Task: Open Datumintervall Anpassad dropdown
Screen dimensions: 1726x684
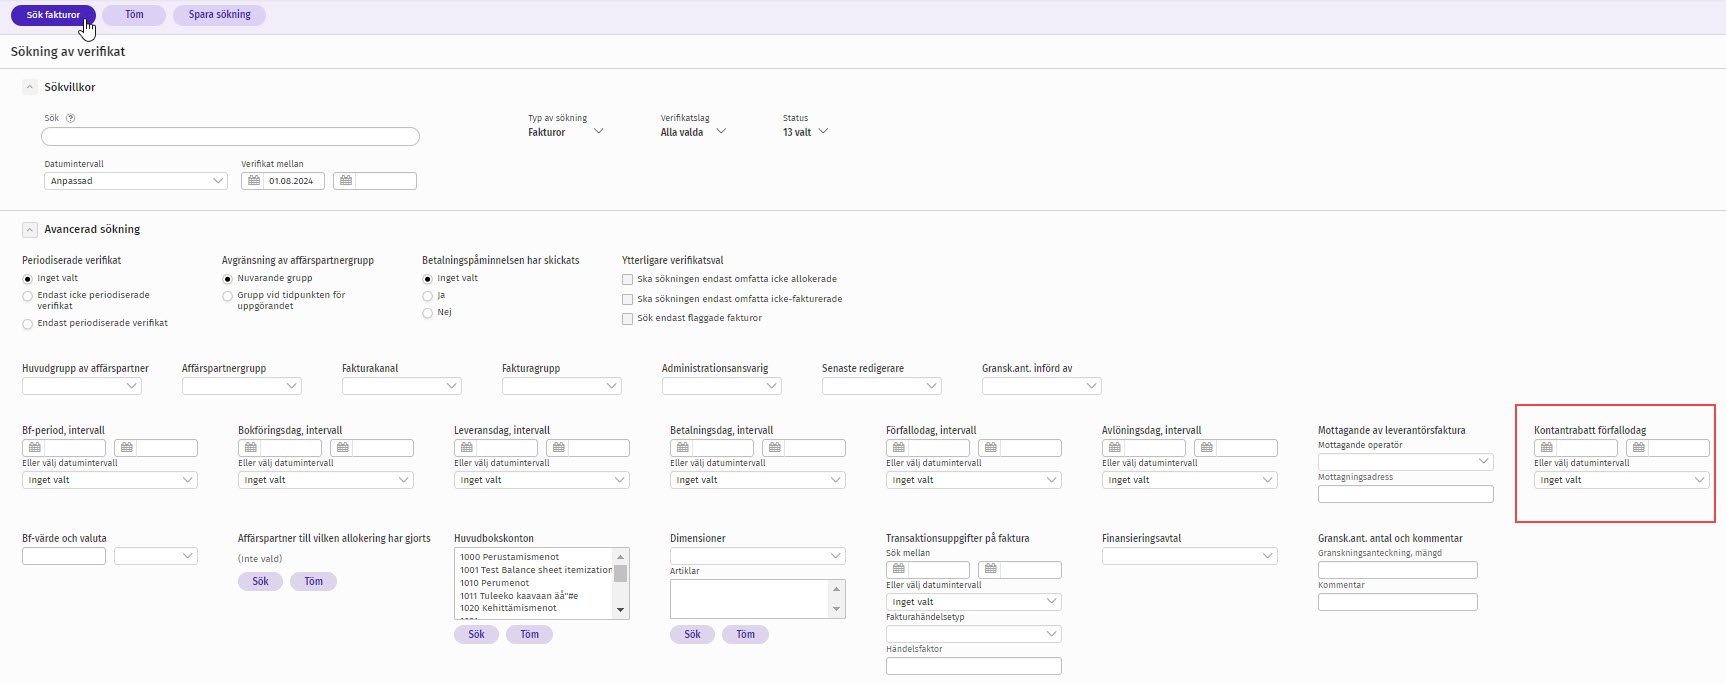Action: [136, 181]
